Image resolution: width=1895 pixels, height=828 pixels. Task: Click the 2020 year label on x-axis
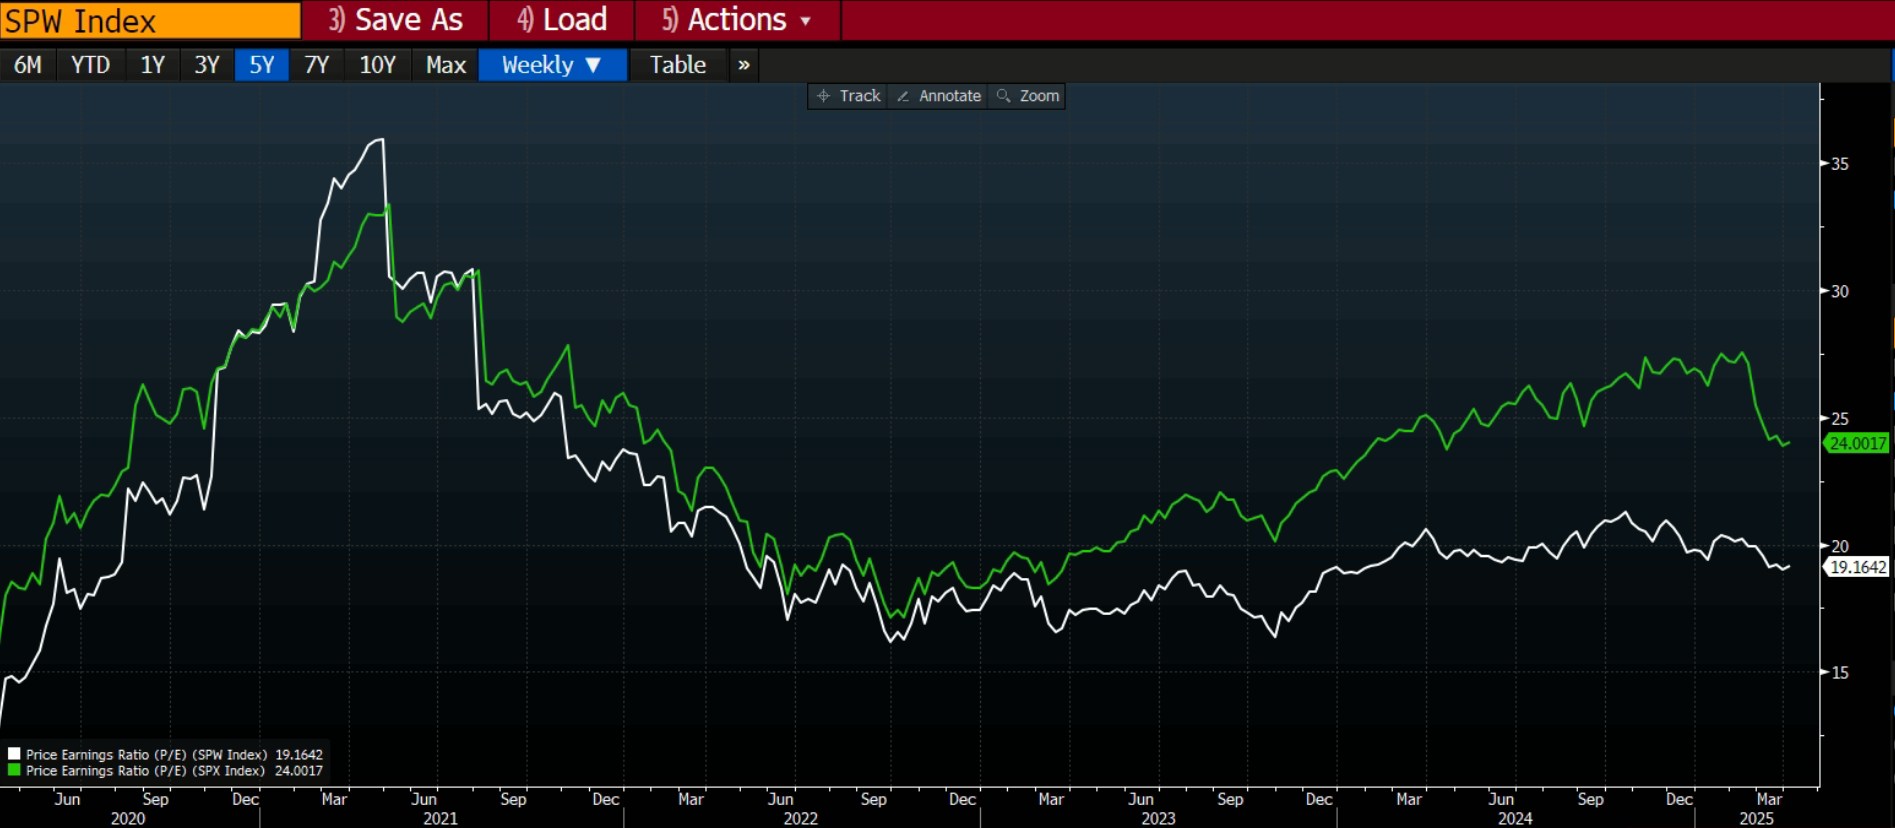coord(128,818)
